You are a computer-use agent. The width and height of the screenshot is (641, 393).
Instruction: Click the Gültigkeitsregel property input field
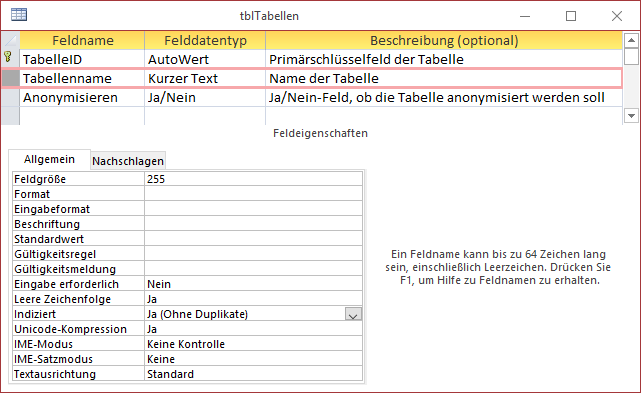coord(253,254)
